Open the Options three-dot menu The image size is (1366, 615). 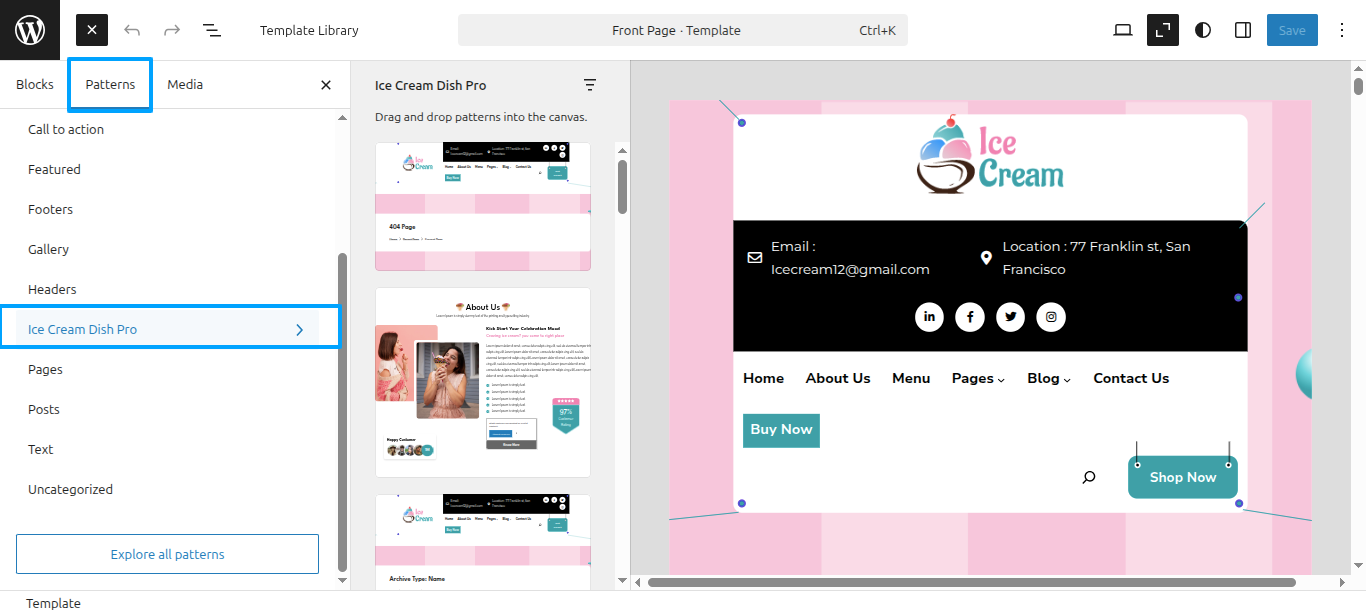pos(1342,30)
